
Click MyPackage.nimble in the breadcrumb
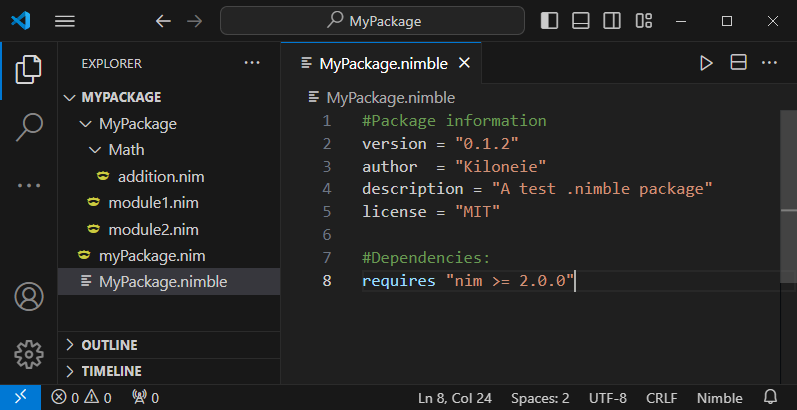390,98
